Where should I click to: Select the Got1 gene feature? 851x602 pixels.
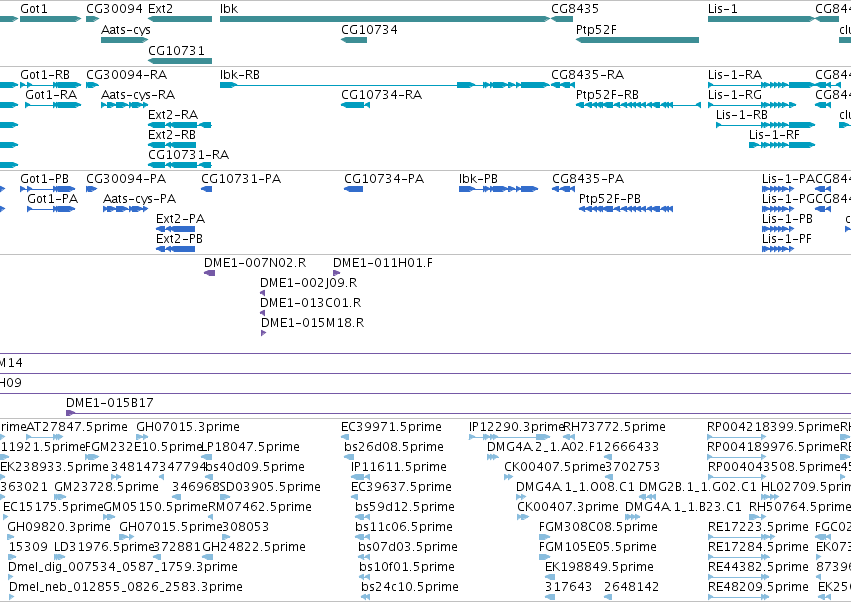(50, 19)
